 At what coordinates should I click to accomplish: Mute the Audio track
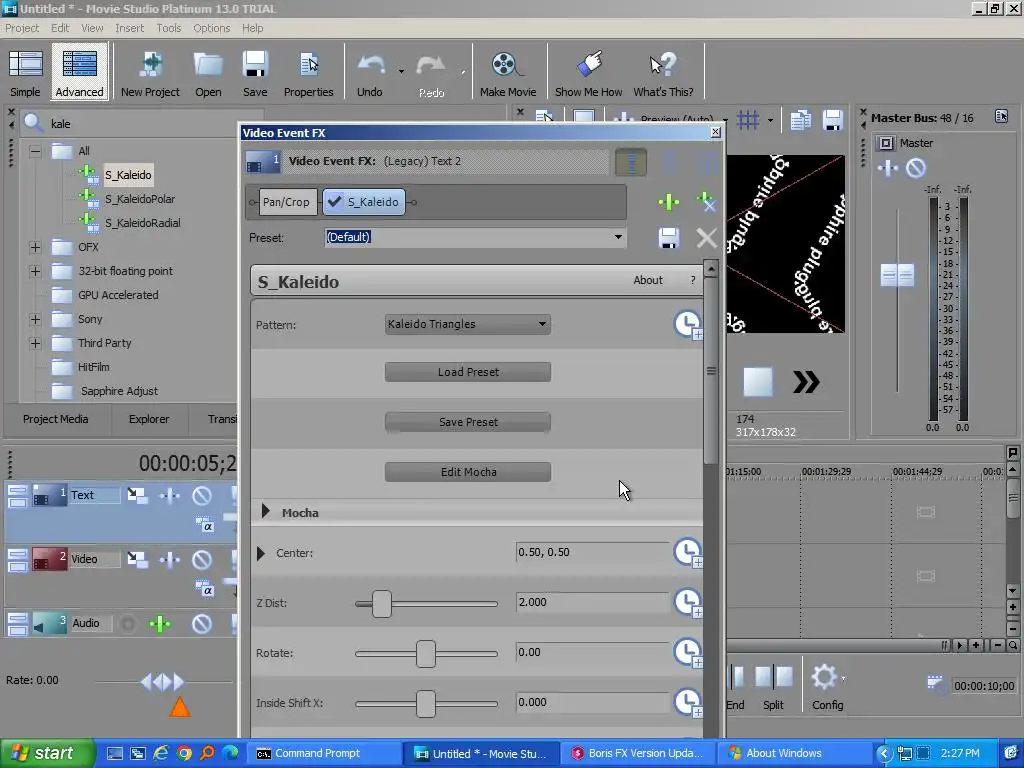click(x=202, y=624)
